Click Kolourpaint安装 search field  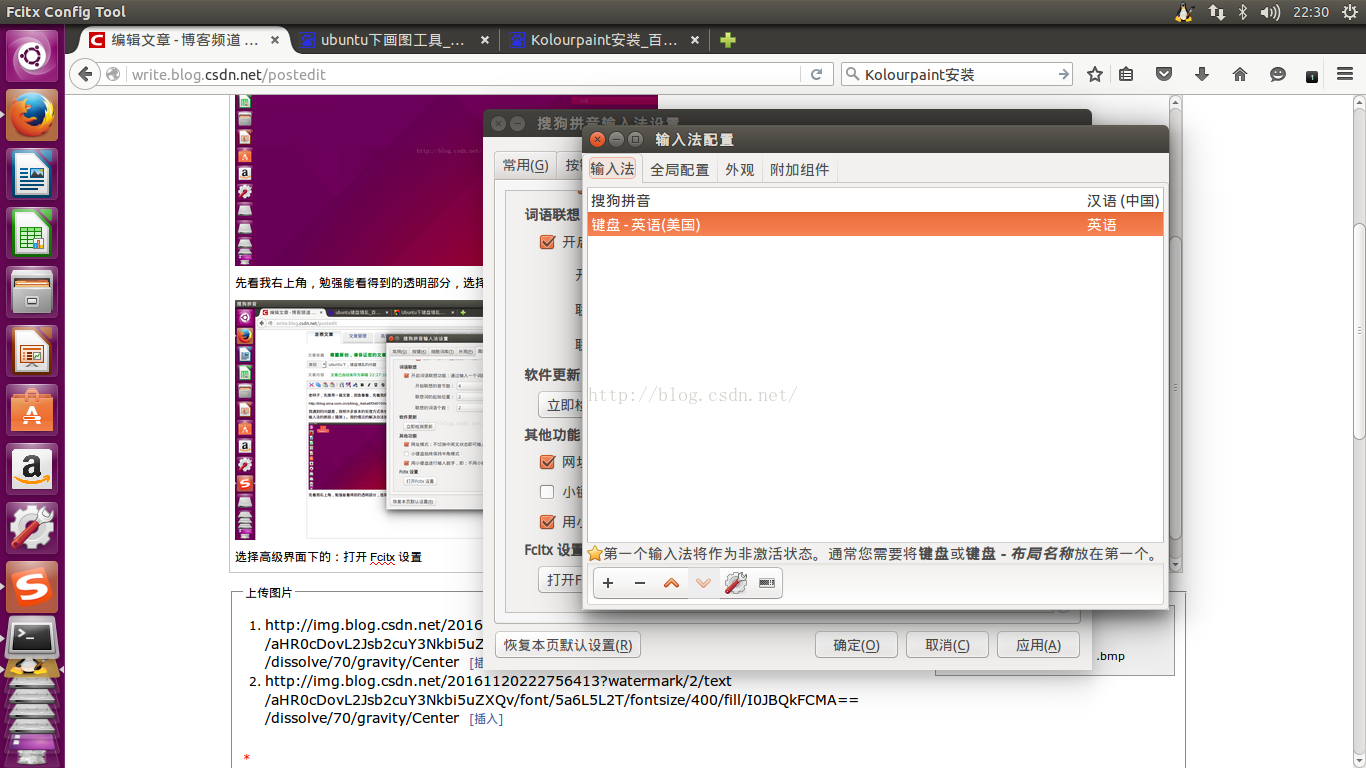[x=957, y=74]
